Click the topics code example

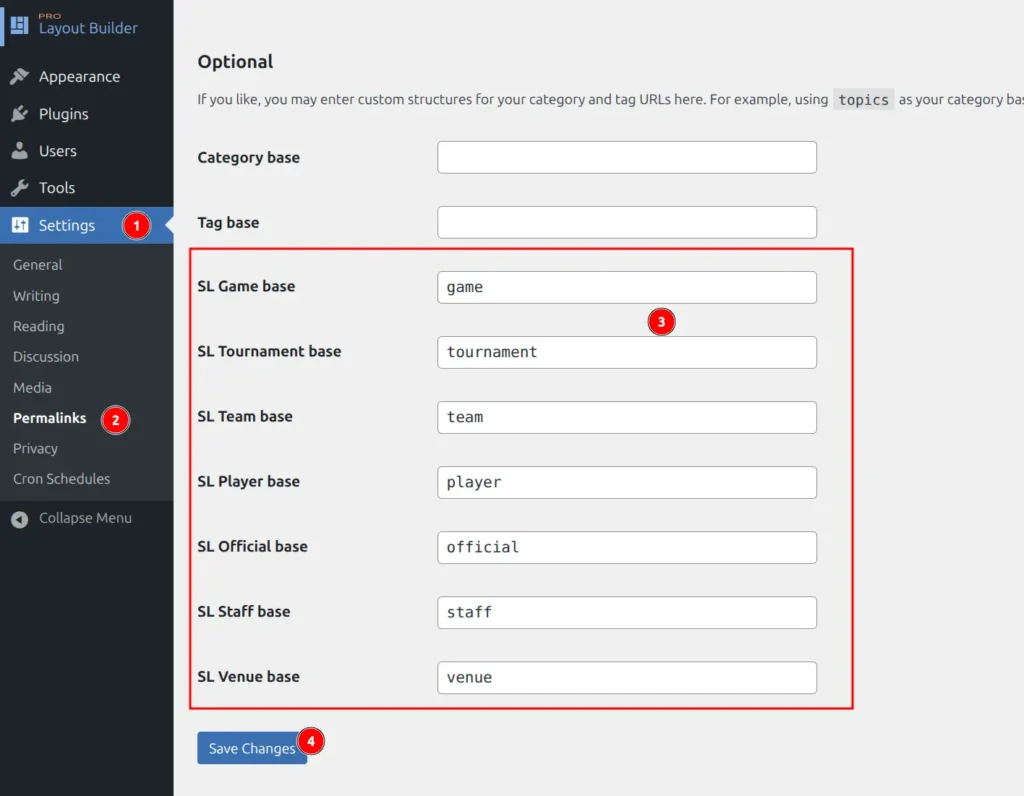863,100
